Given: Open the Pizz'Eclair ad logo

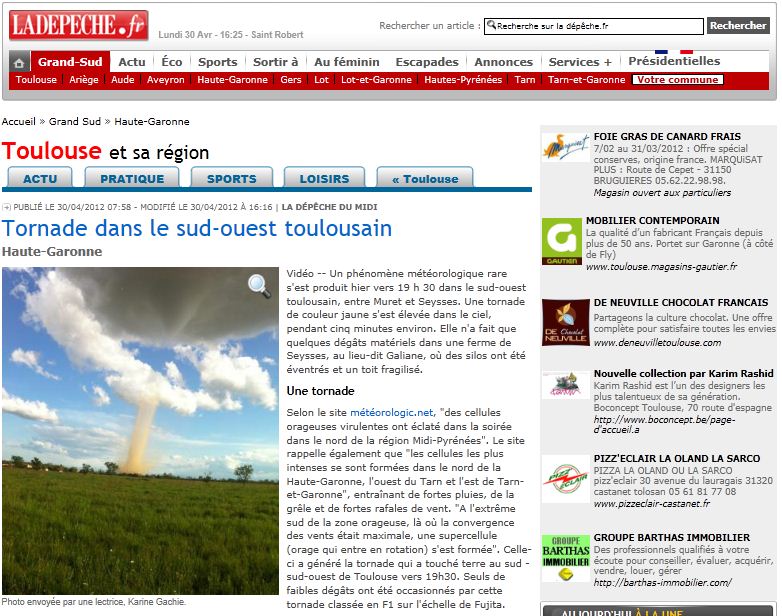Looking at the screenshot, I should tap(565, 481).
